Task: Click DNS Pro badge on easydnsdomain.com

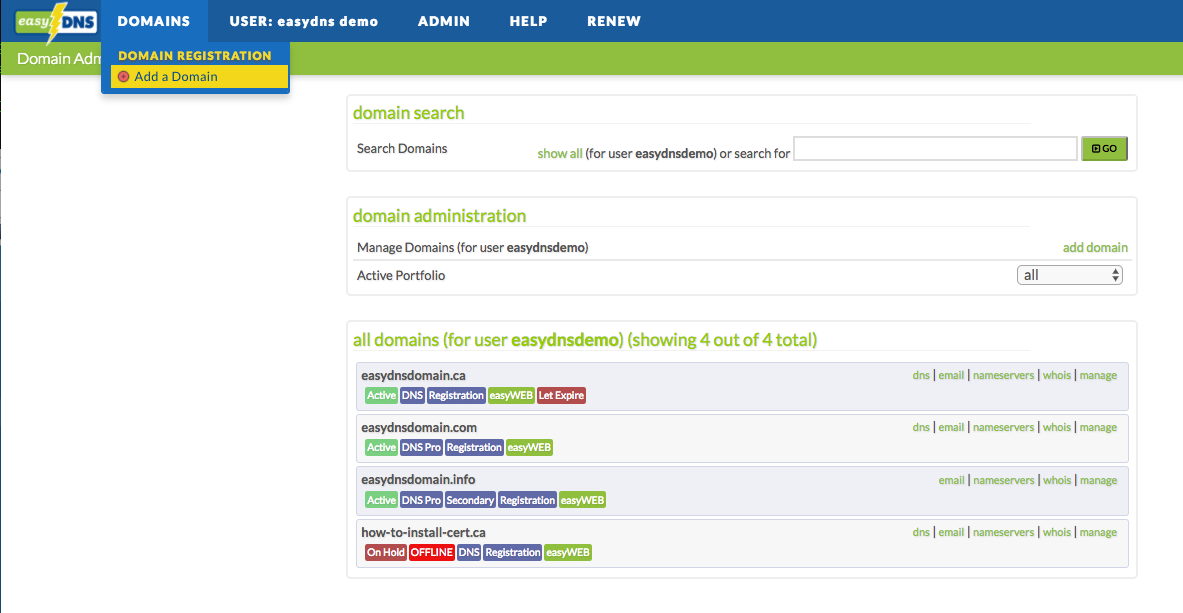Action: click(421, 448)
